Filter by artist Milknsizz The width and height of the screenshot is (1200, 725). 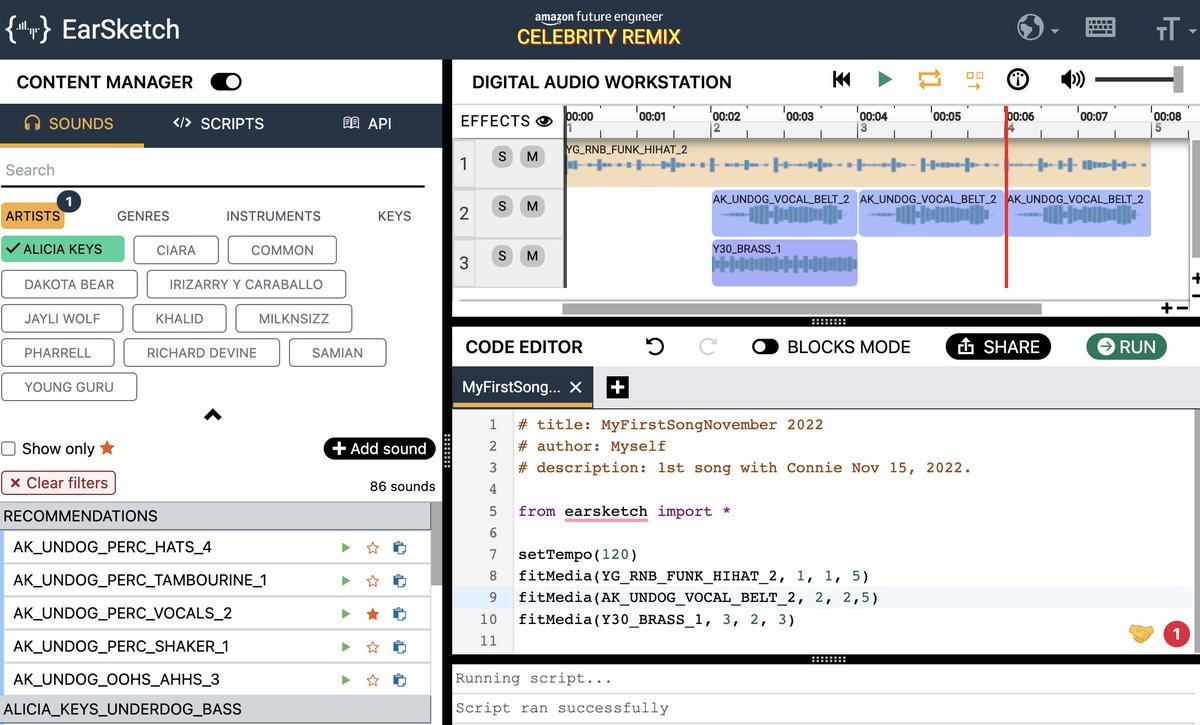(x=295, y=319)
